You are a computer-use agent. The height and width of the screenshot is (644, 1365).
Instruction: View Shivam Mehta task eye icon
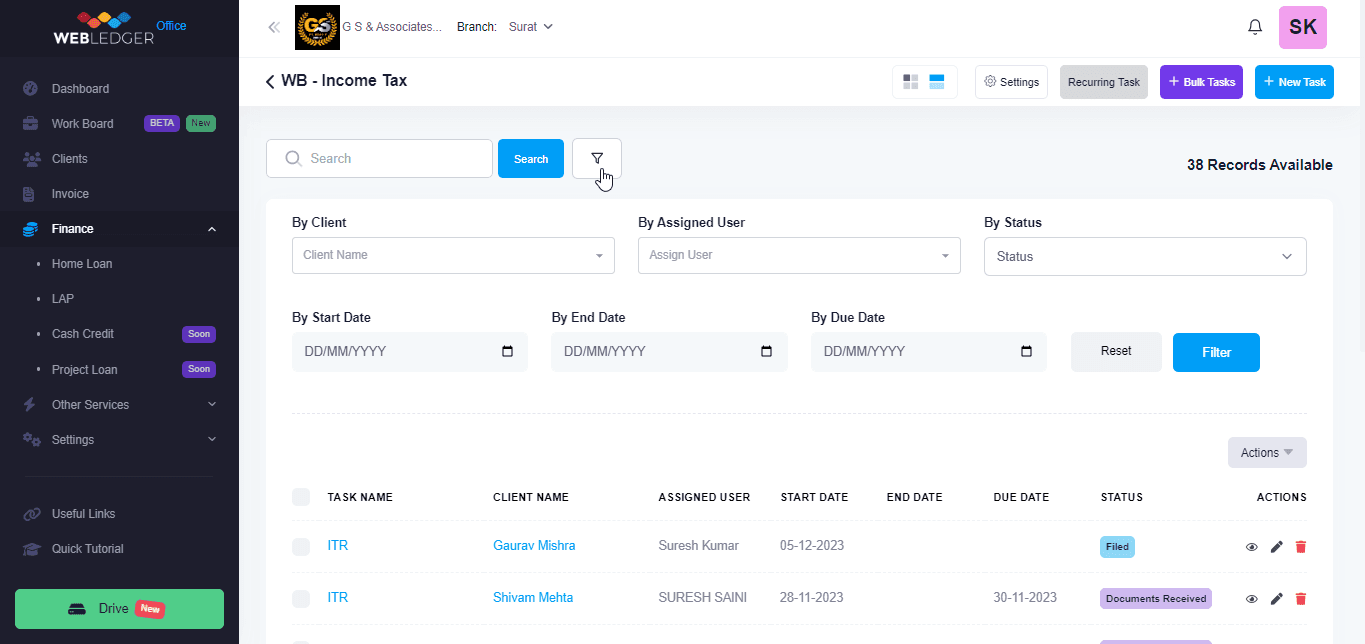[x=1251, y=599]
